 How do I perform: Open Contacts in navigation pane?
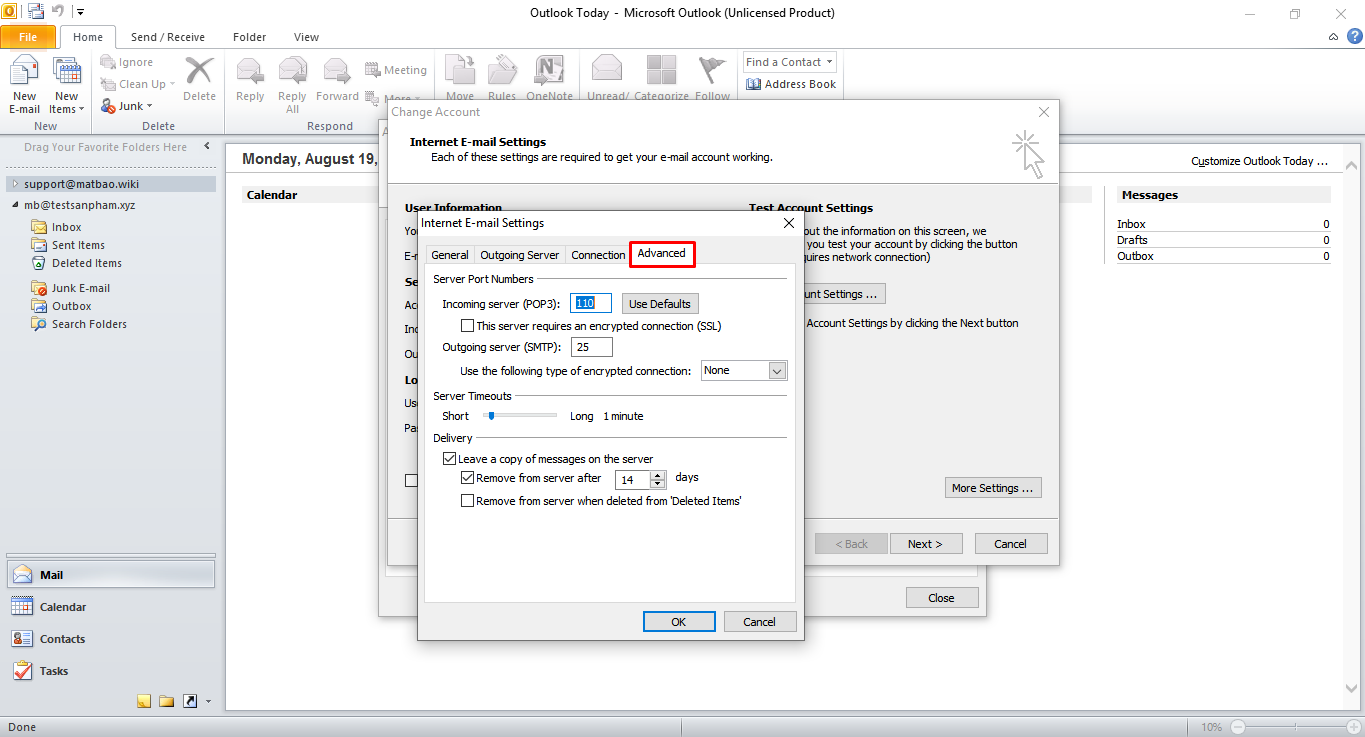tap(22, 639)
